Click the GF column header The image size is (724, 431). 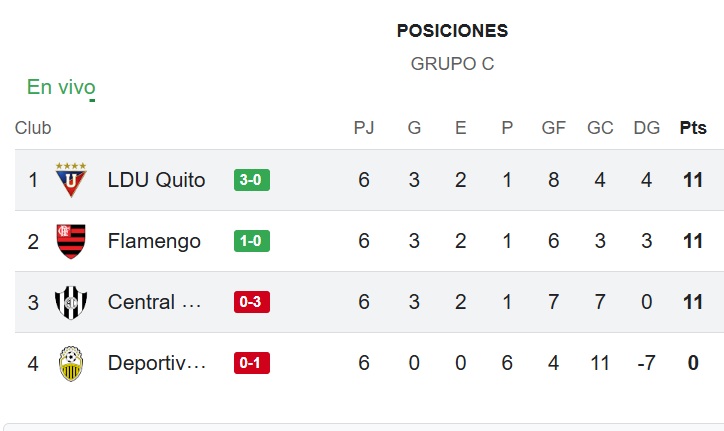554,128
